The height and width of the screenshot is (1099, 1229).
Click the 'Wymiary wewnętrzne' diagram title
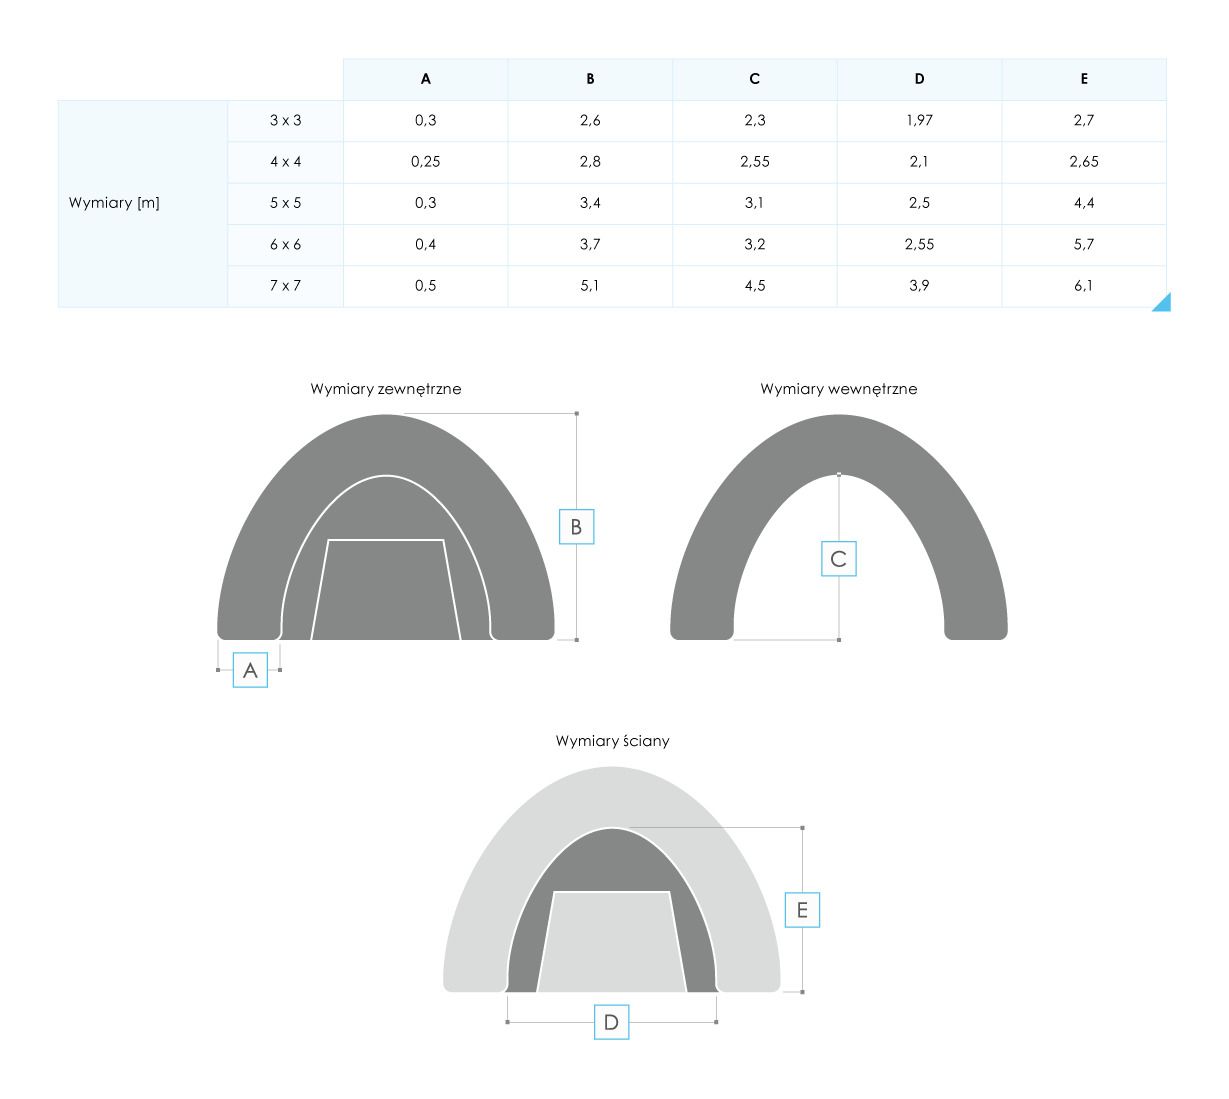pyautogui.click(x=838, y=389)
